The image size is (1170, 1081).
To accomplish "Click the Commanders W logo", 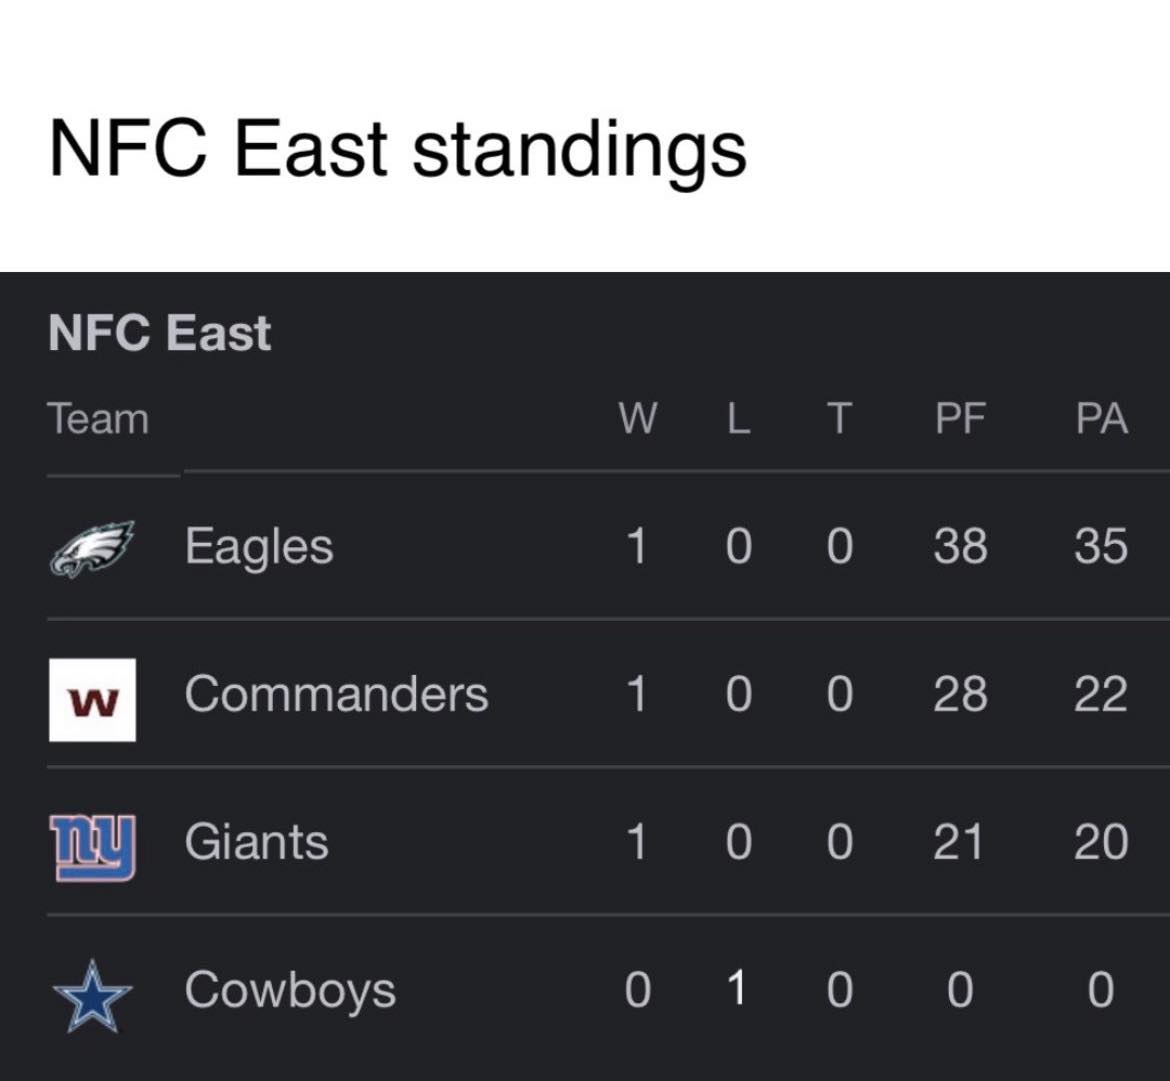I will coord(93,700).
